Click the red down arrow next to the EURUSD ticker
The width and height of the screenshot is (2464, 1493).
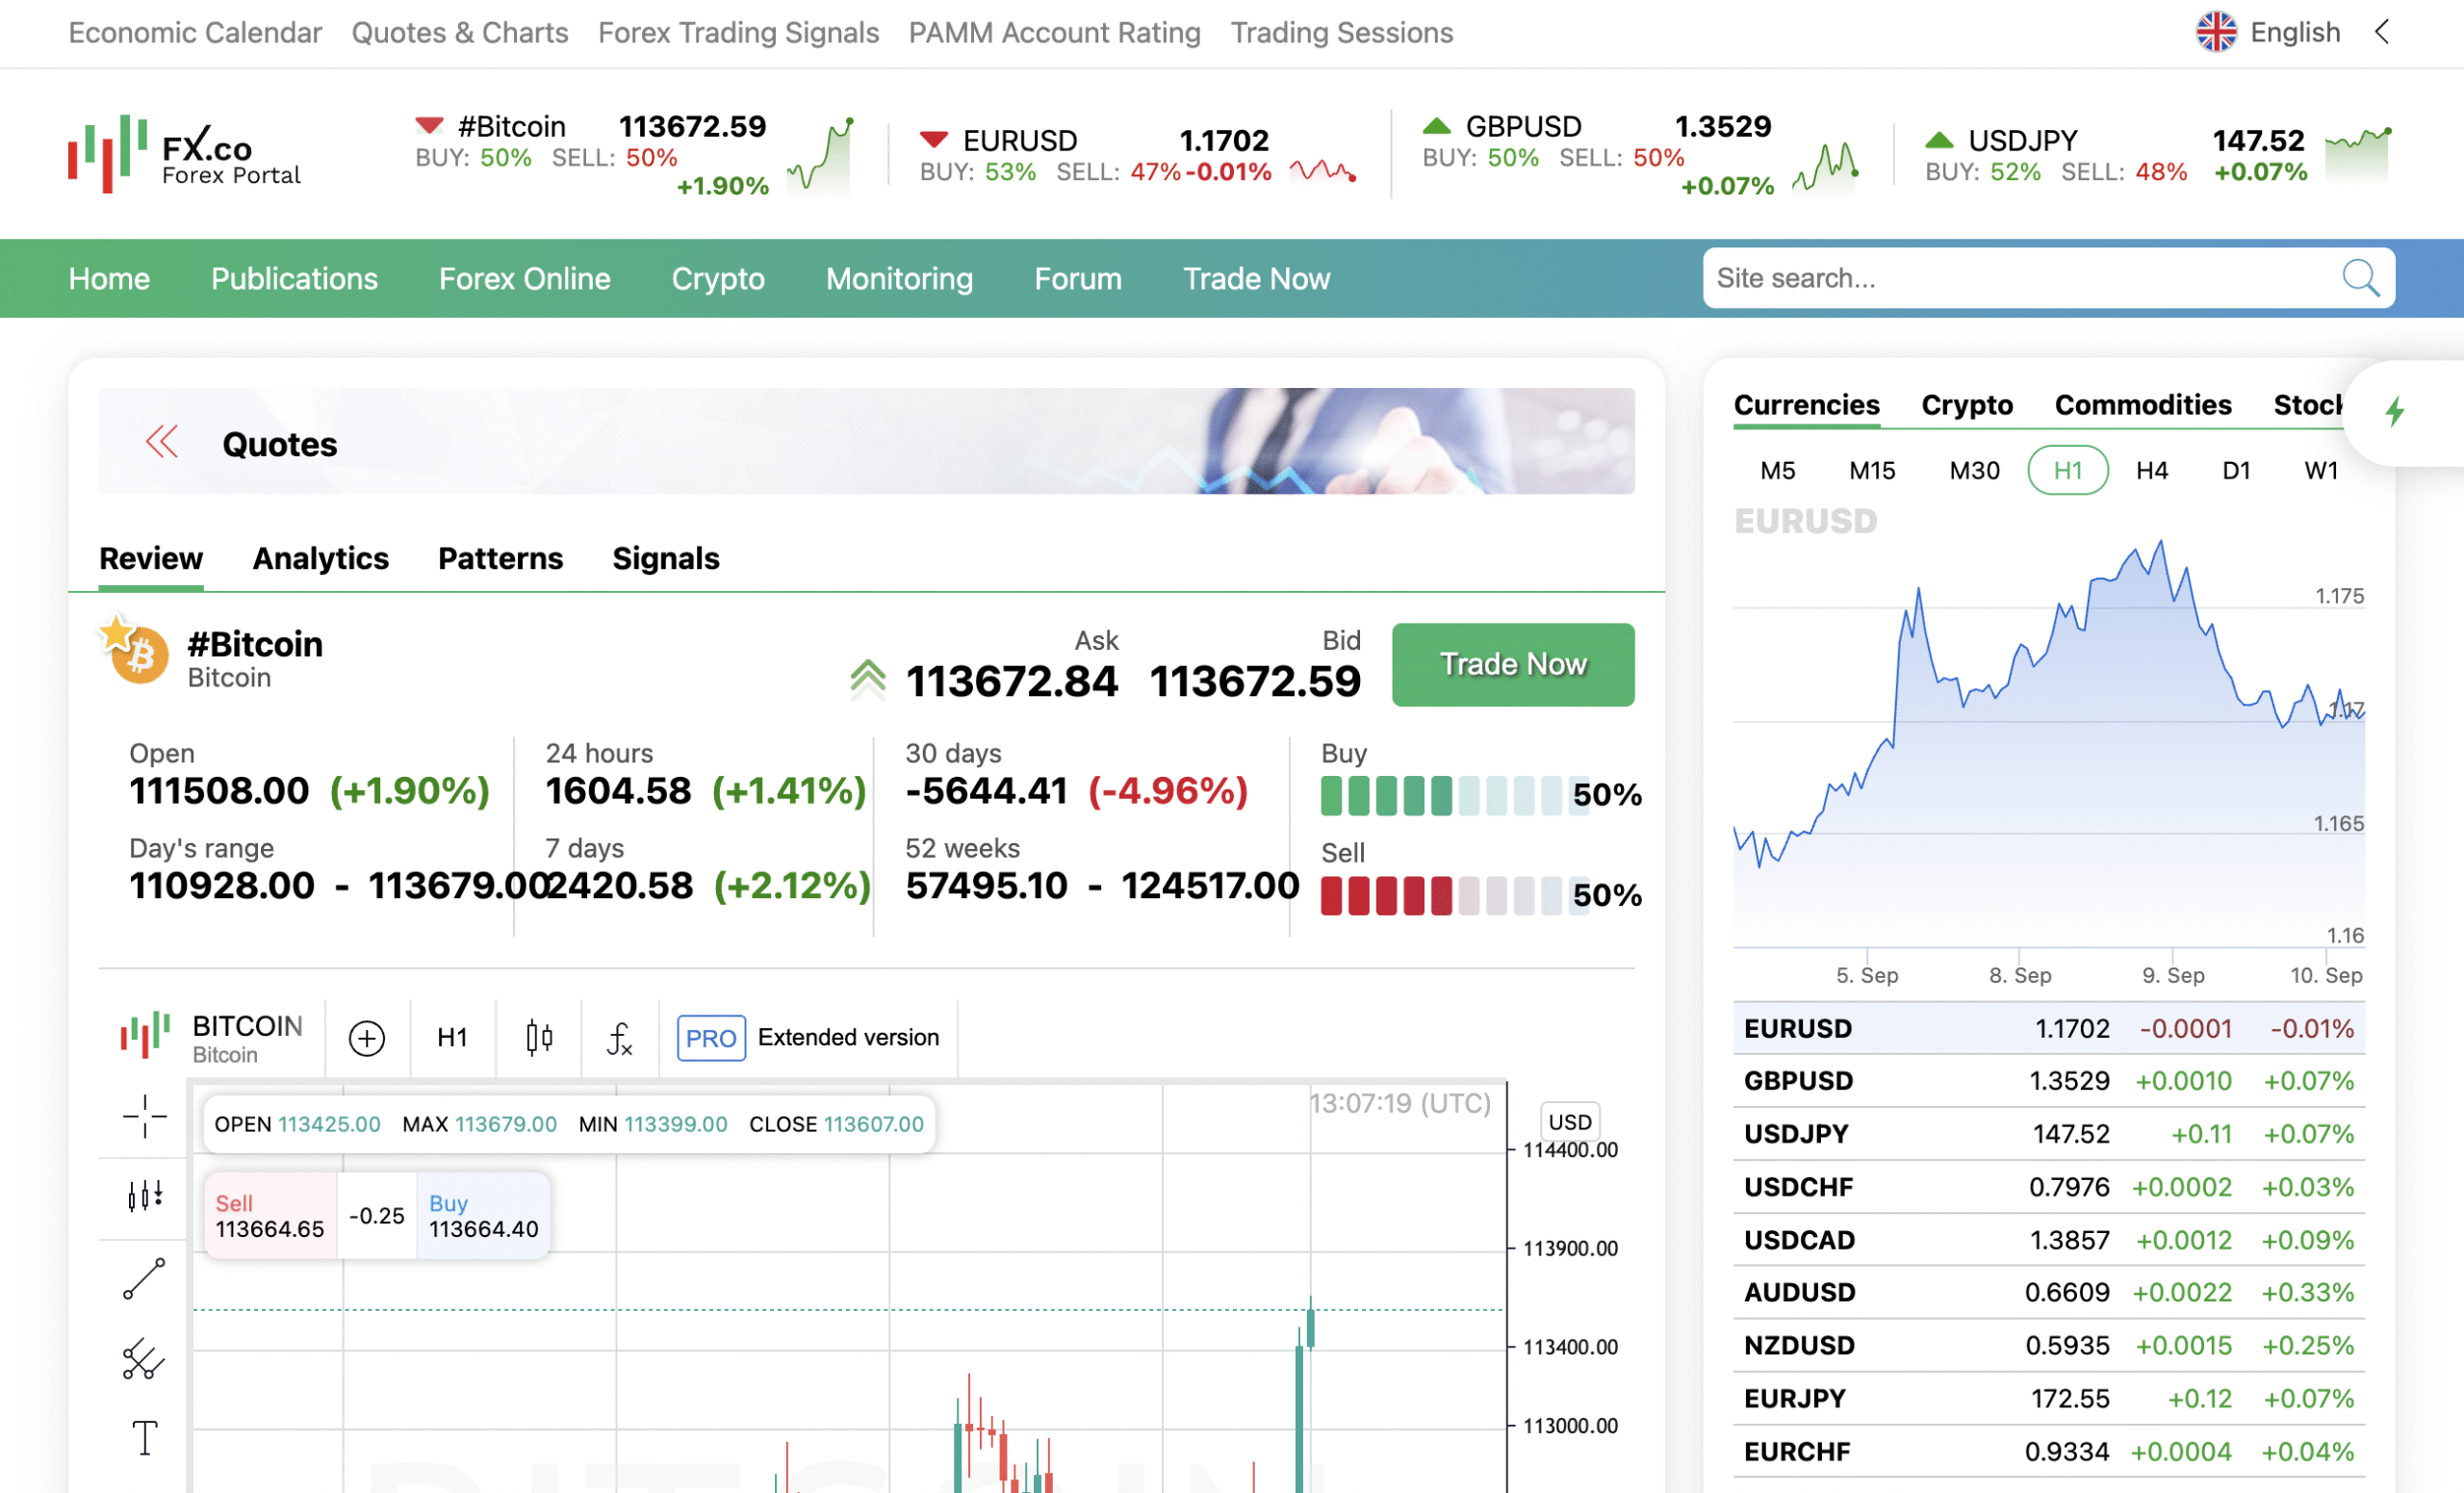(934, 139)
